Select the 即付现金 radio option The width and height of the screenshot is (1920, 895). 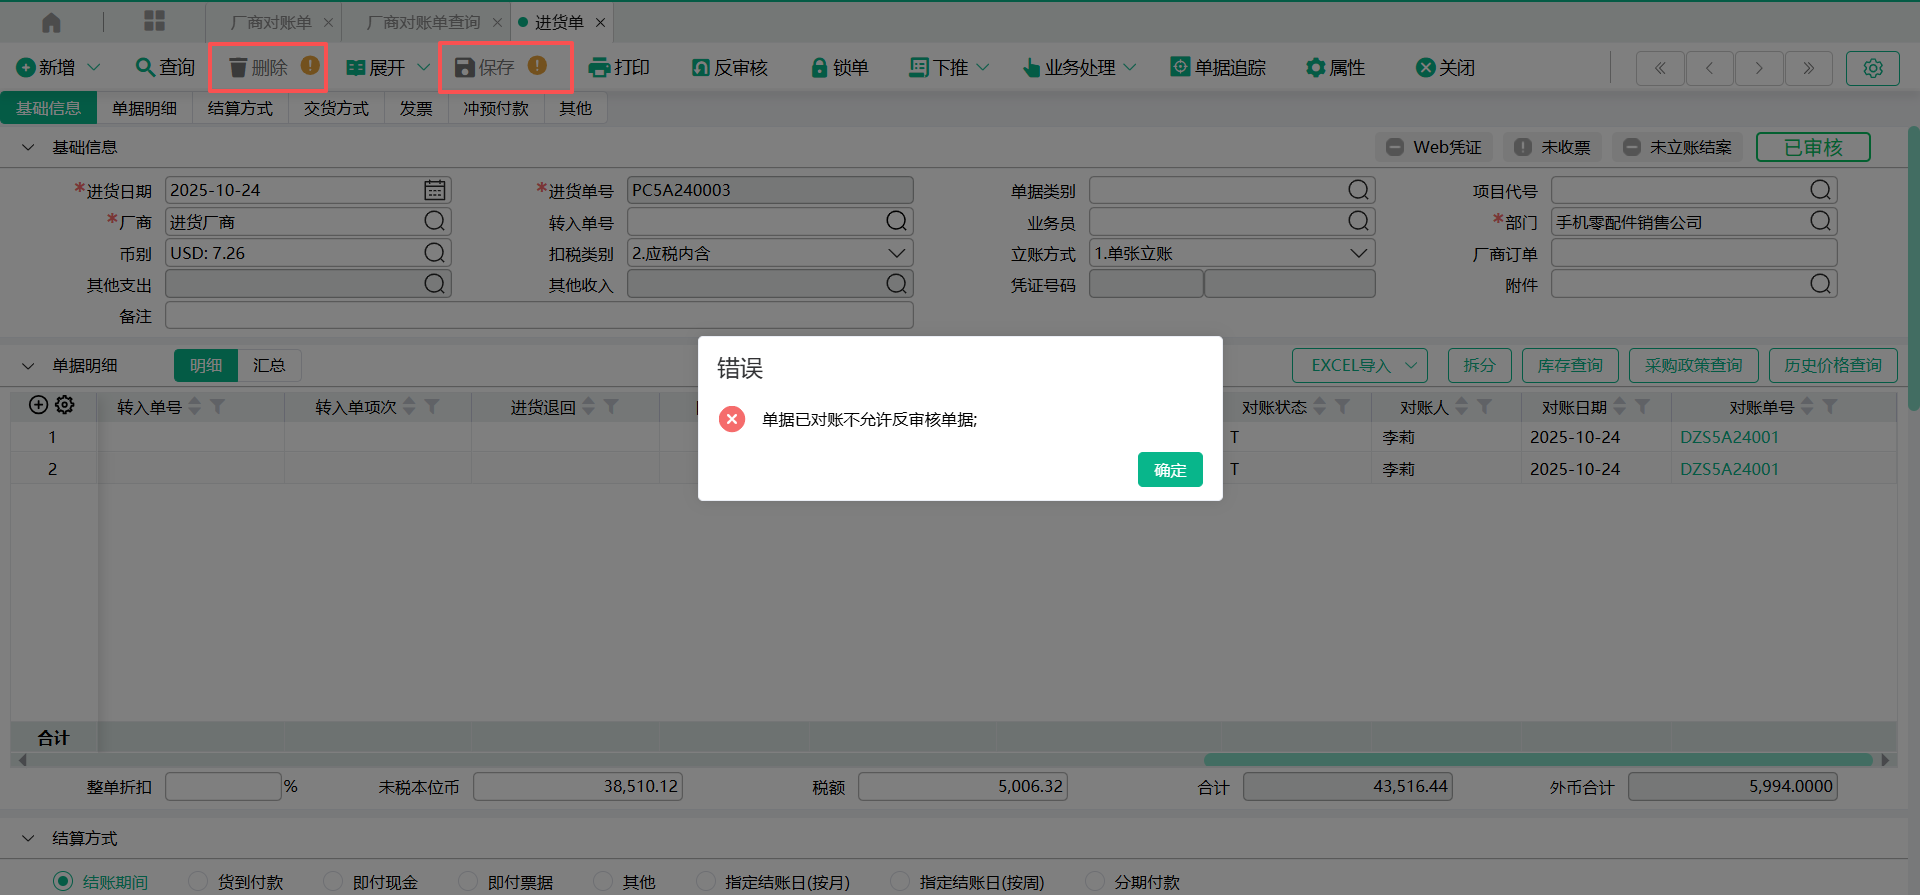click(333, 881)
